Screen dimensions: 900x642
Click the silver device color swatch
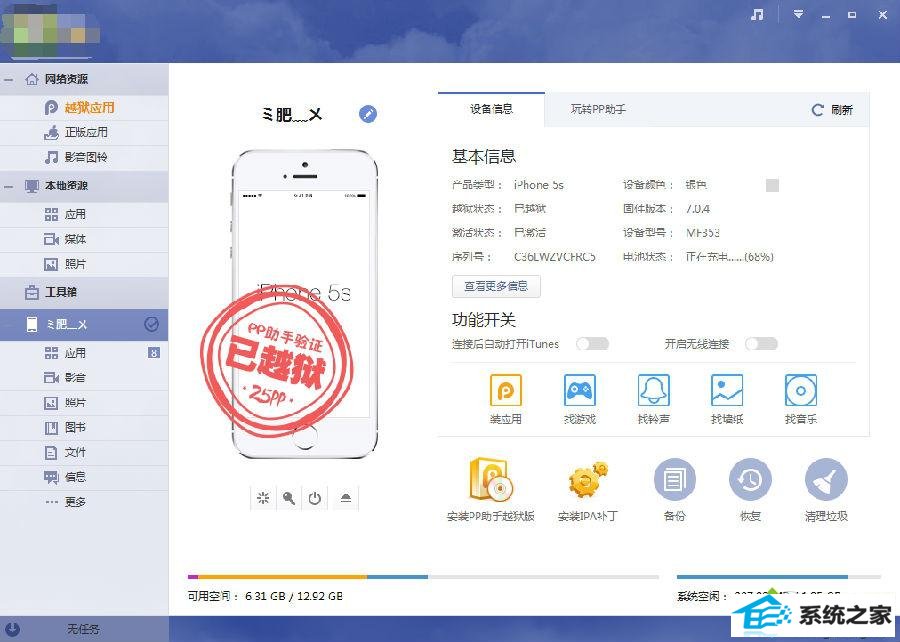[773, 185]
